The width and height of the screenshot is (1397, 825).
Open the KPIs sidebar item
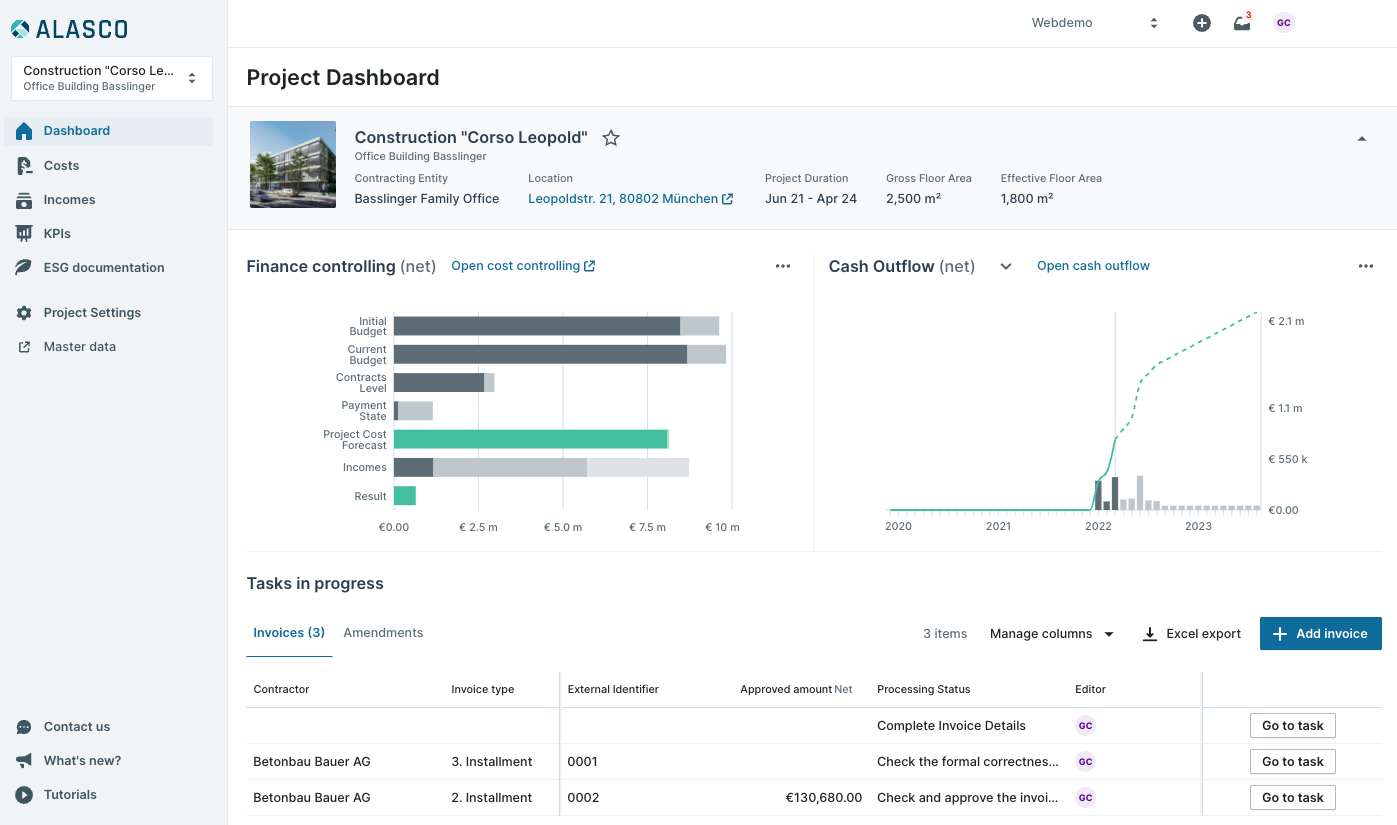(x=57, y=234)
